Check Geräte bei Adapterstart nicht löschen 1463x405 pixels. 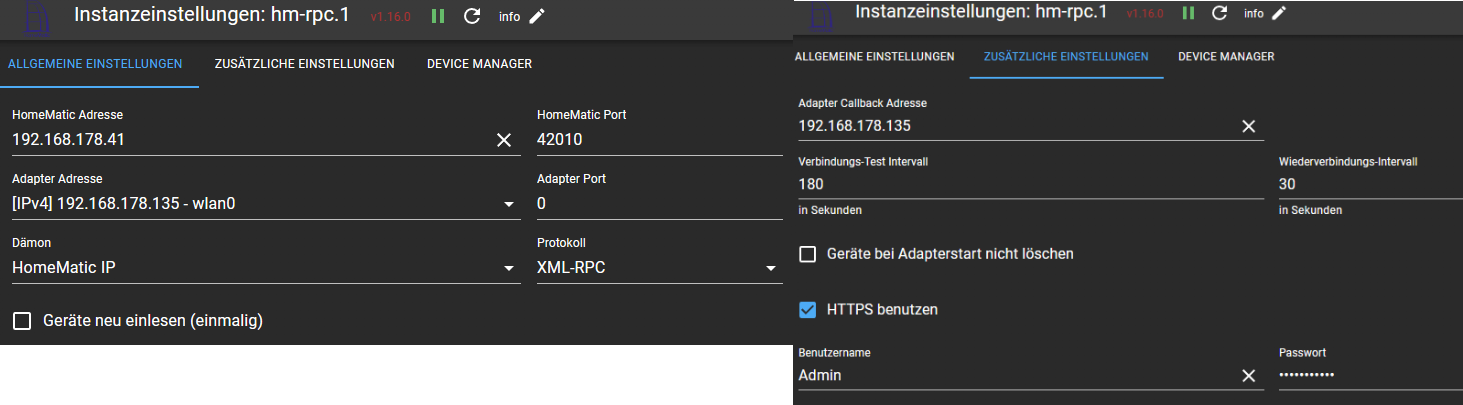(808, 254)
